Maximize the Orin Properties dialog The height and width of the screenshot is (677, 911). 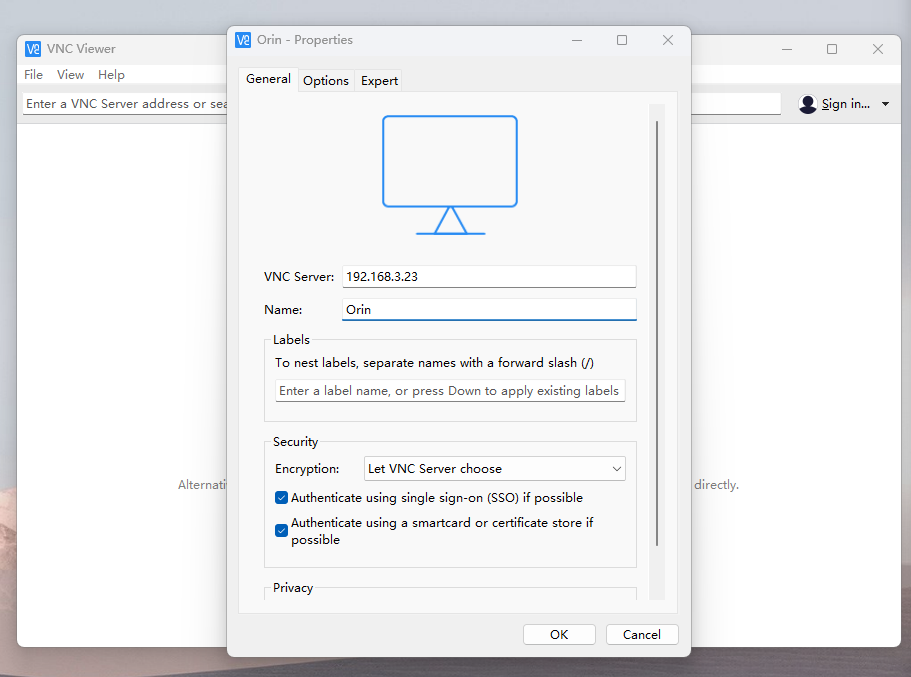[622, 40]
